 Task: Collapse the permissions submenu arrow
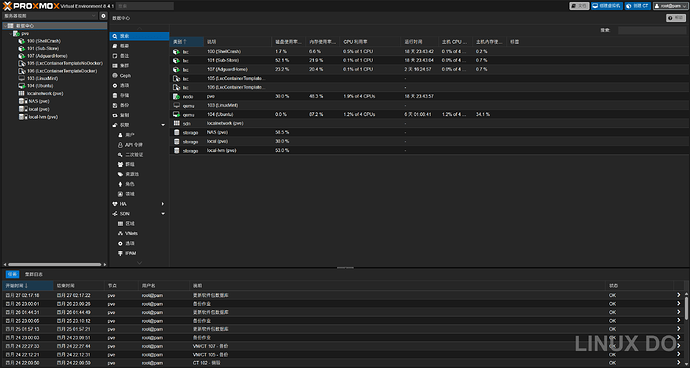point(163,125)
